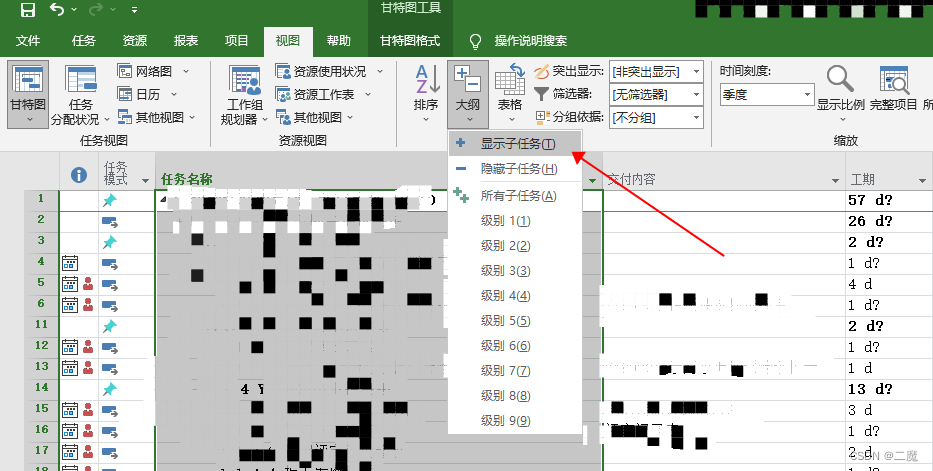
Task: Click the 表格 tables button
Action: [509, 94]
